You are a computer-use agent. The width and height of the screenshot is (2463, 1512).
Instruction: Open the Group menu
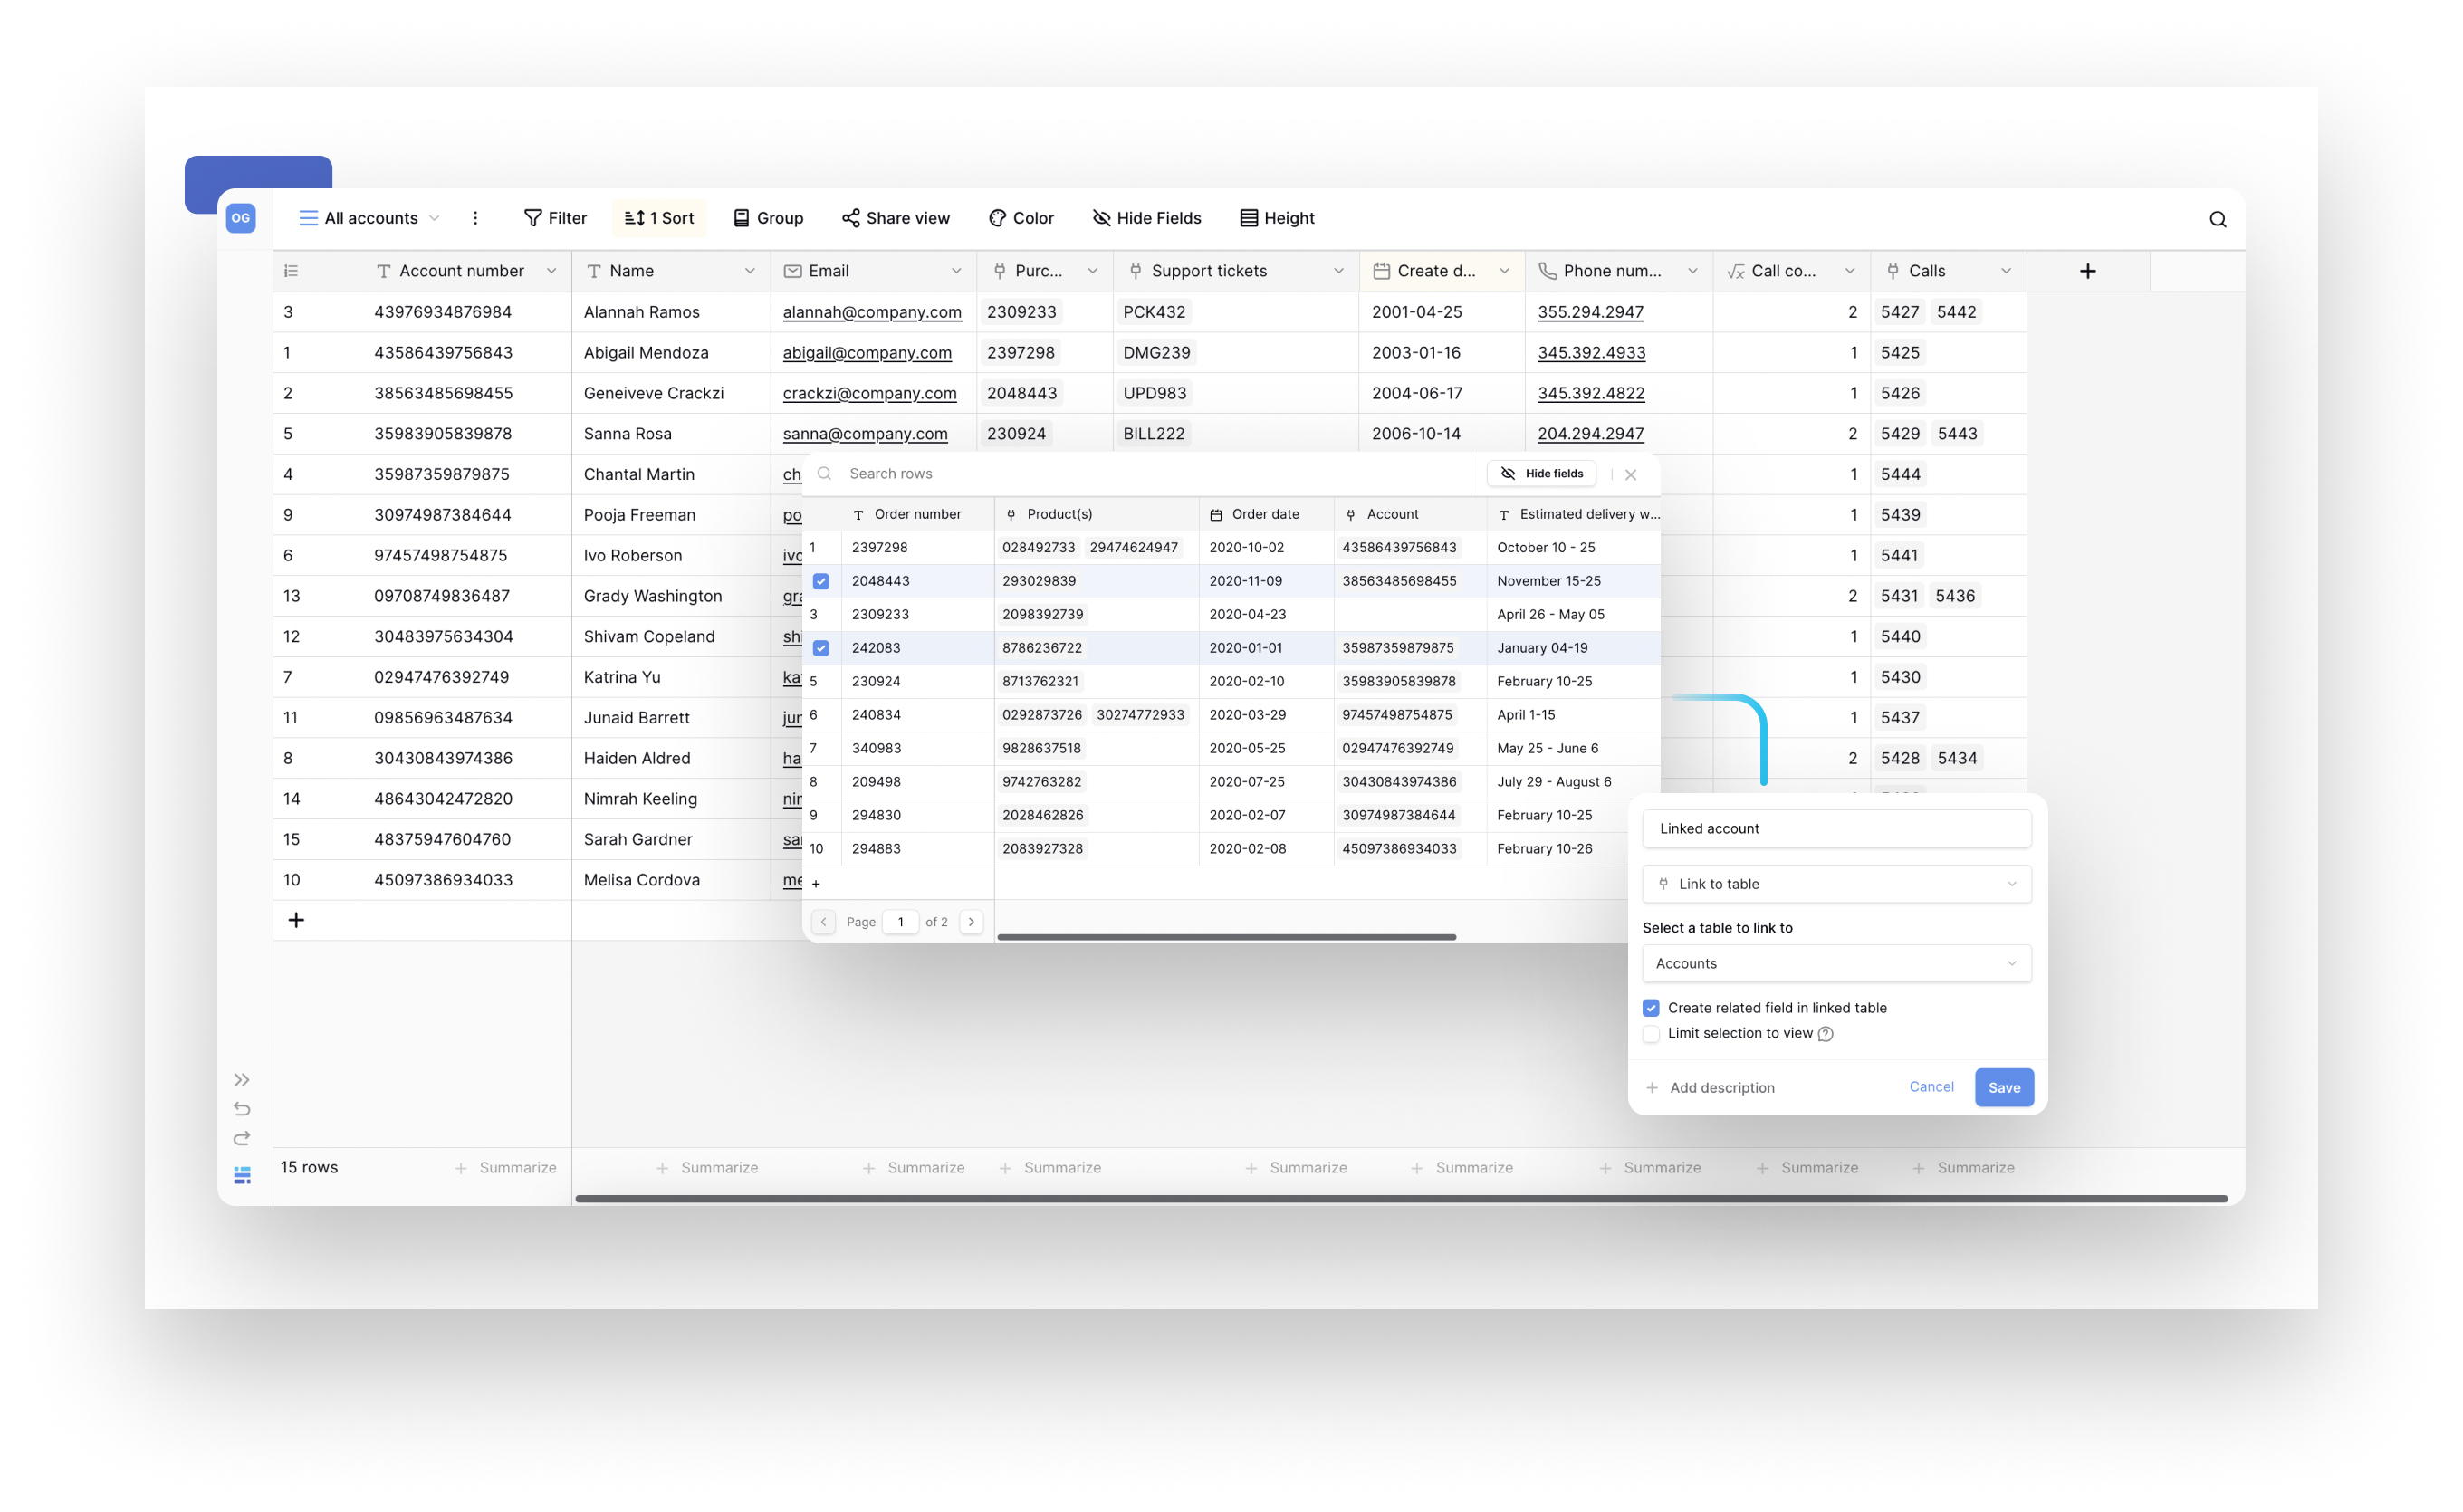pos(768,218)
